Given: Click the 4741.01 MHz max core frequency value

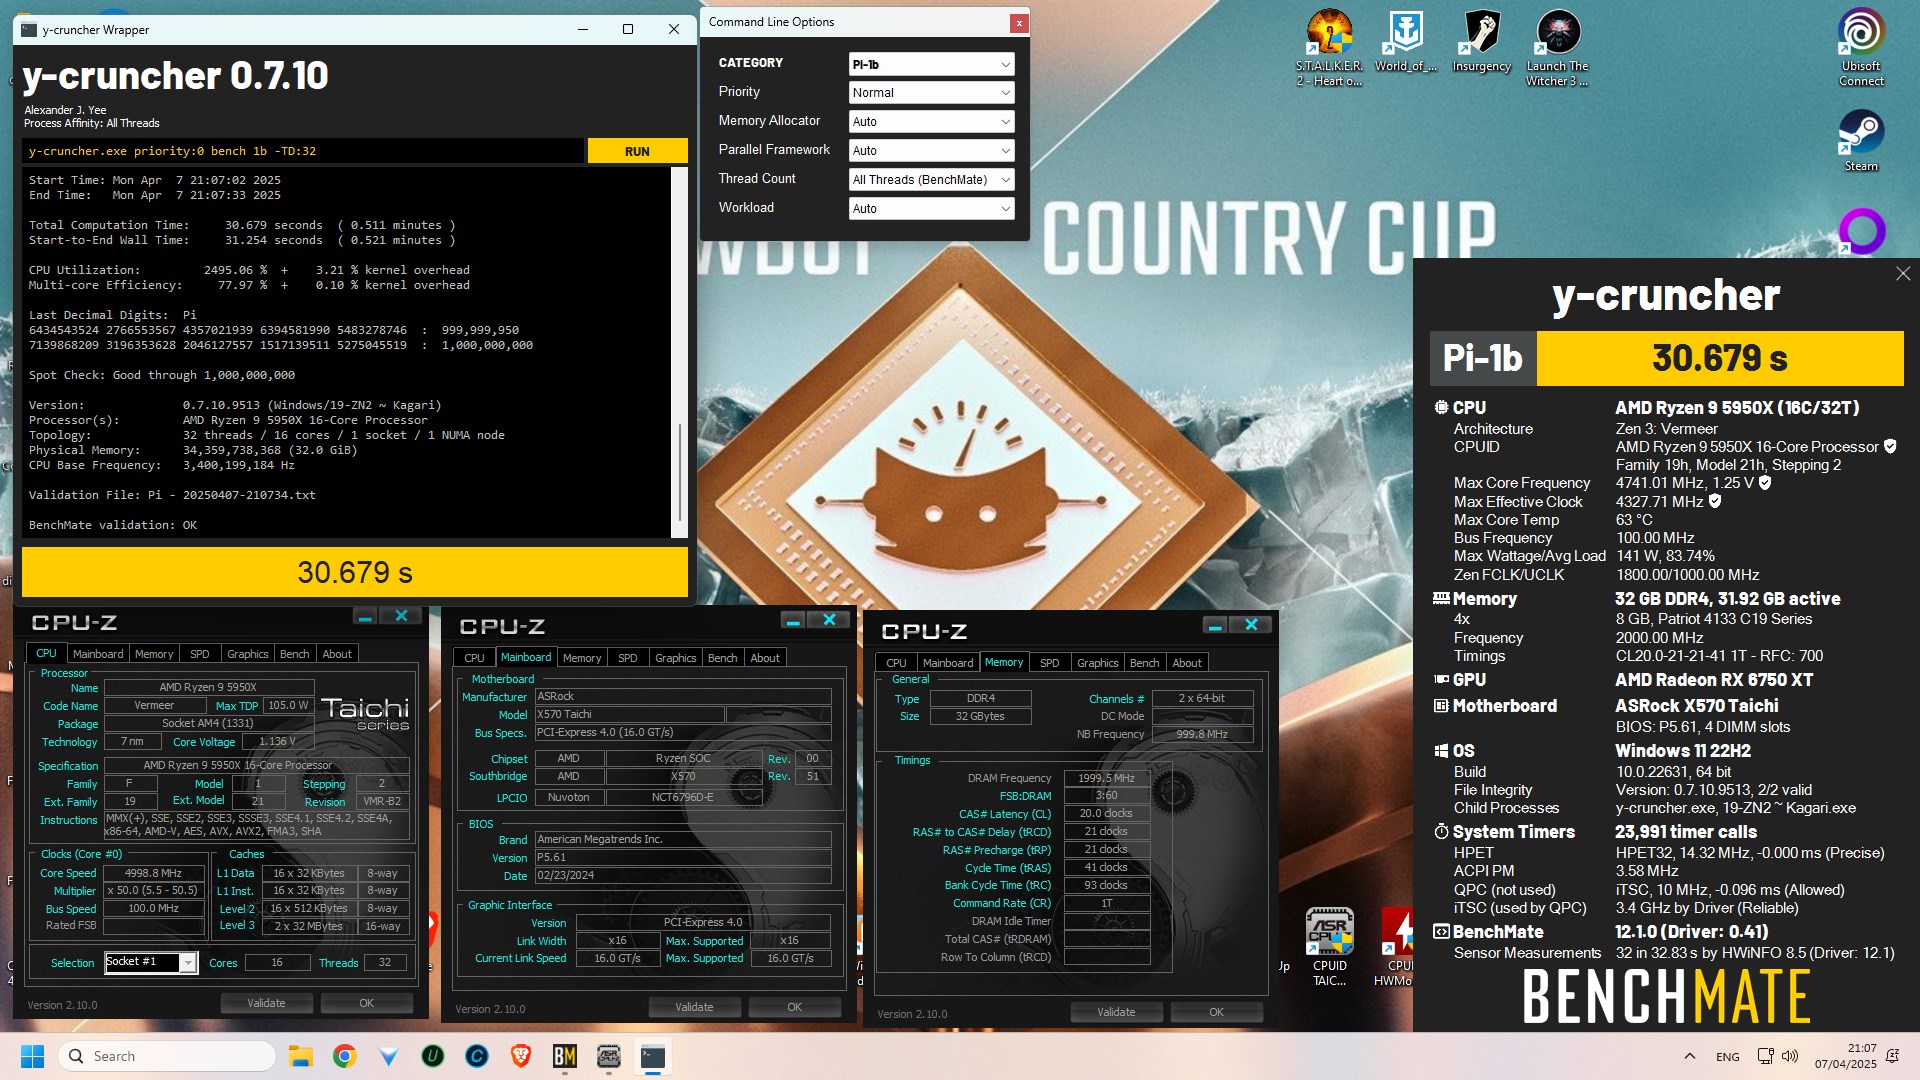Looking at the screenshot, I should [1661, 483].
